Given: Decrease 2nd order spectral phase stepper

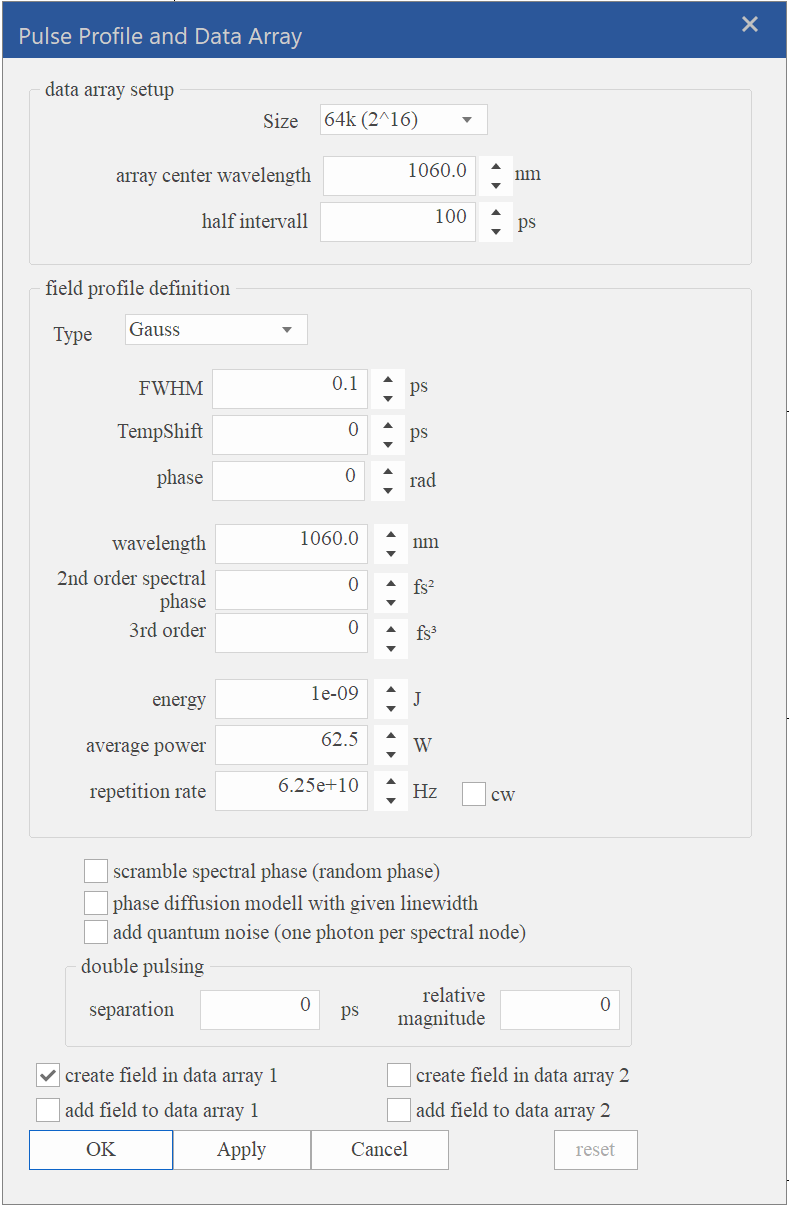Looking at the screenshot, I should coord(391,600).
